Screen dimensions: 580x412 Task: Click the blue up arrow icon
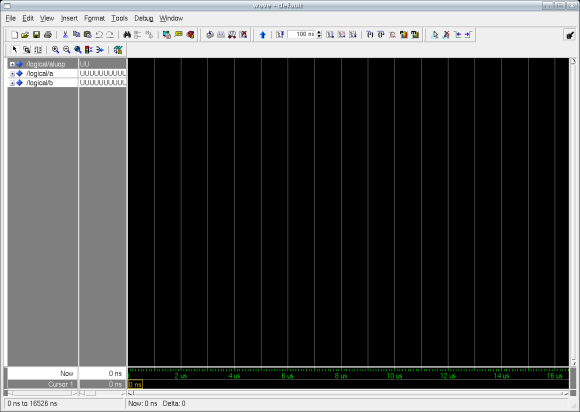(263, 35)
